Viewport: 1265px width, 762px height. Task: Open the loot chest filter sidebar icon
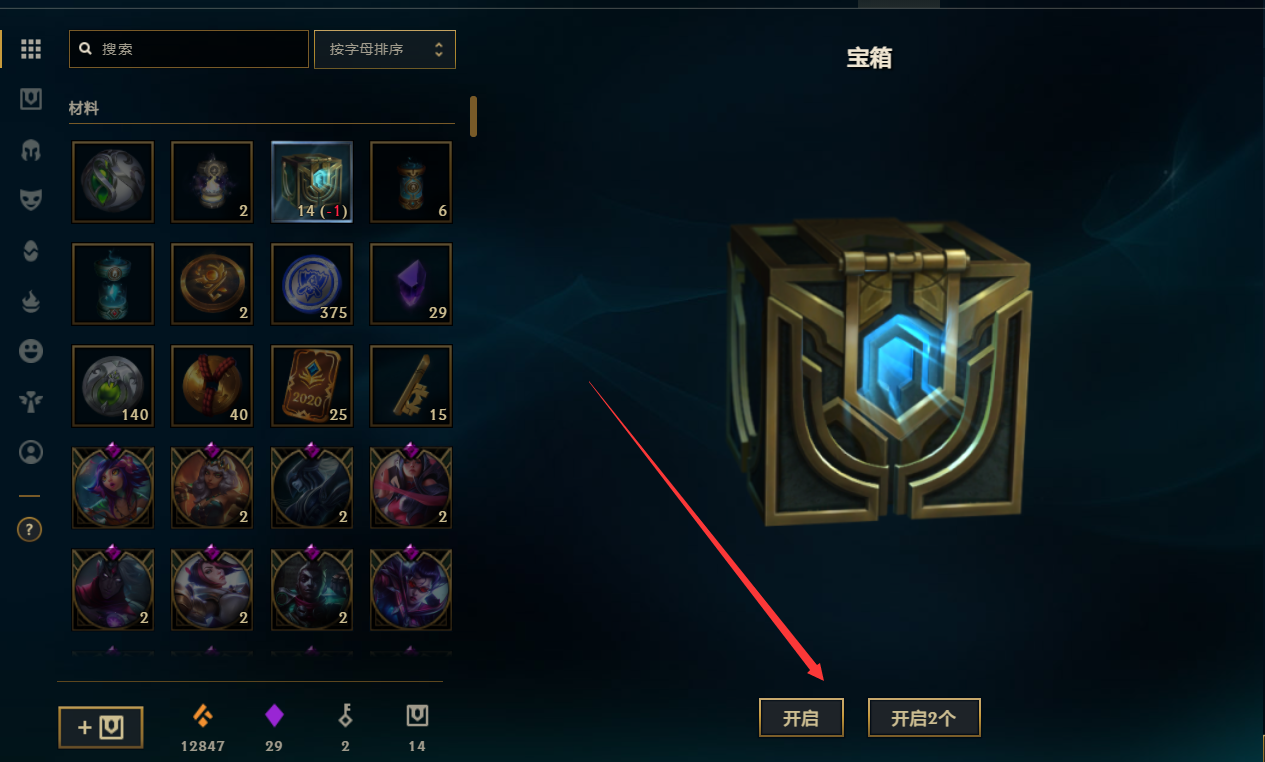tap(31, 99)
